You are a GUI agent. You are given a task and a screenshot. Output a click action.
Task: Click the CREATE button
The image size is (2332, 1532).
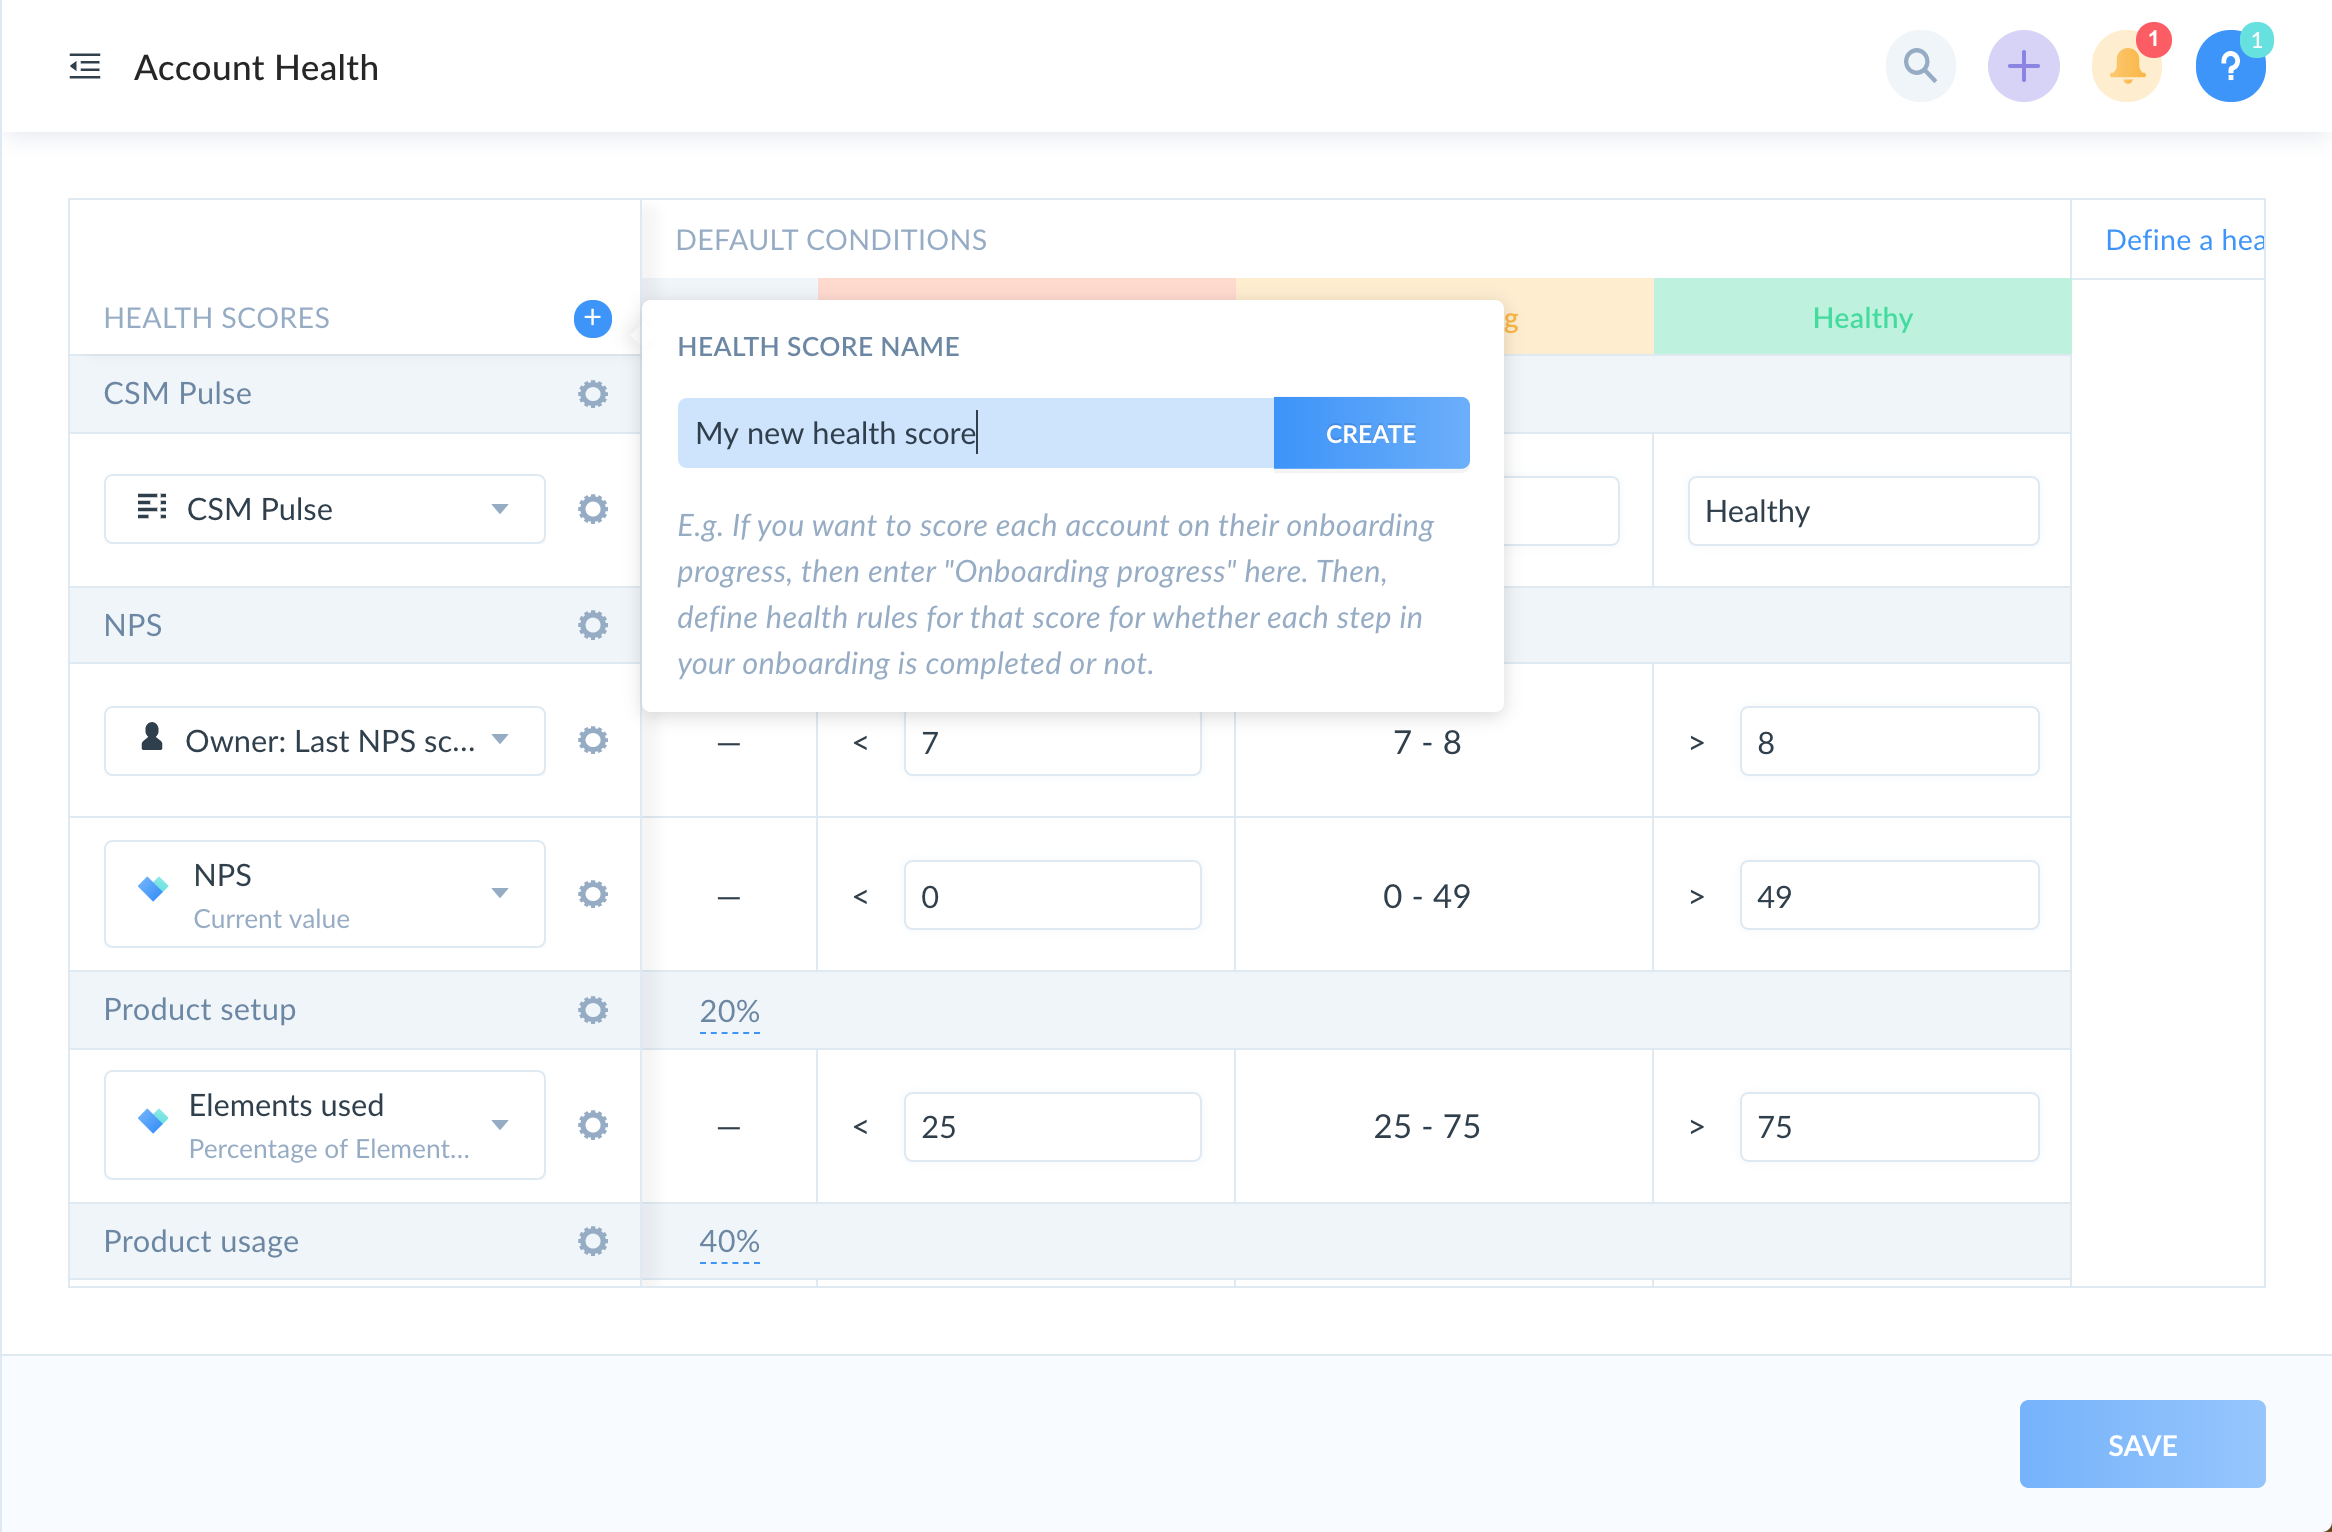pos(1370,434)
